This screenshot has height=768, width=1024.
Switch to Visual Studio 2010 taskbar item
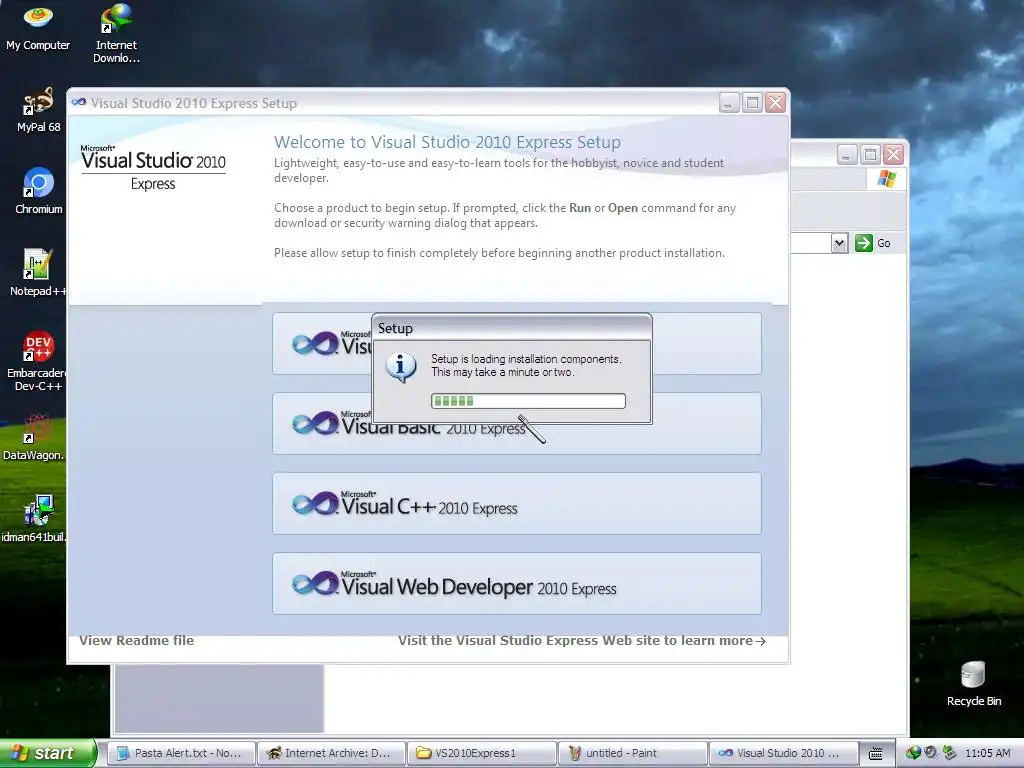pyautogui.click(x=782, y=753)
